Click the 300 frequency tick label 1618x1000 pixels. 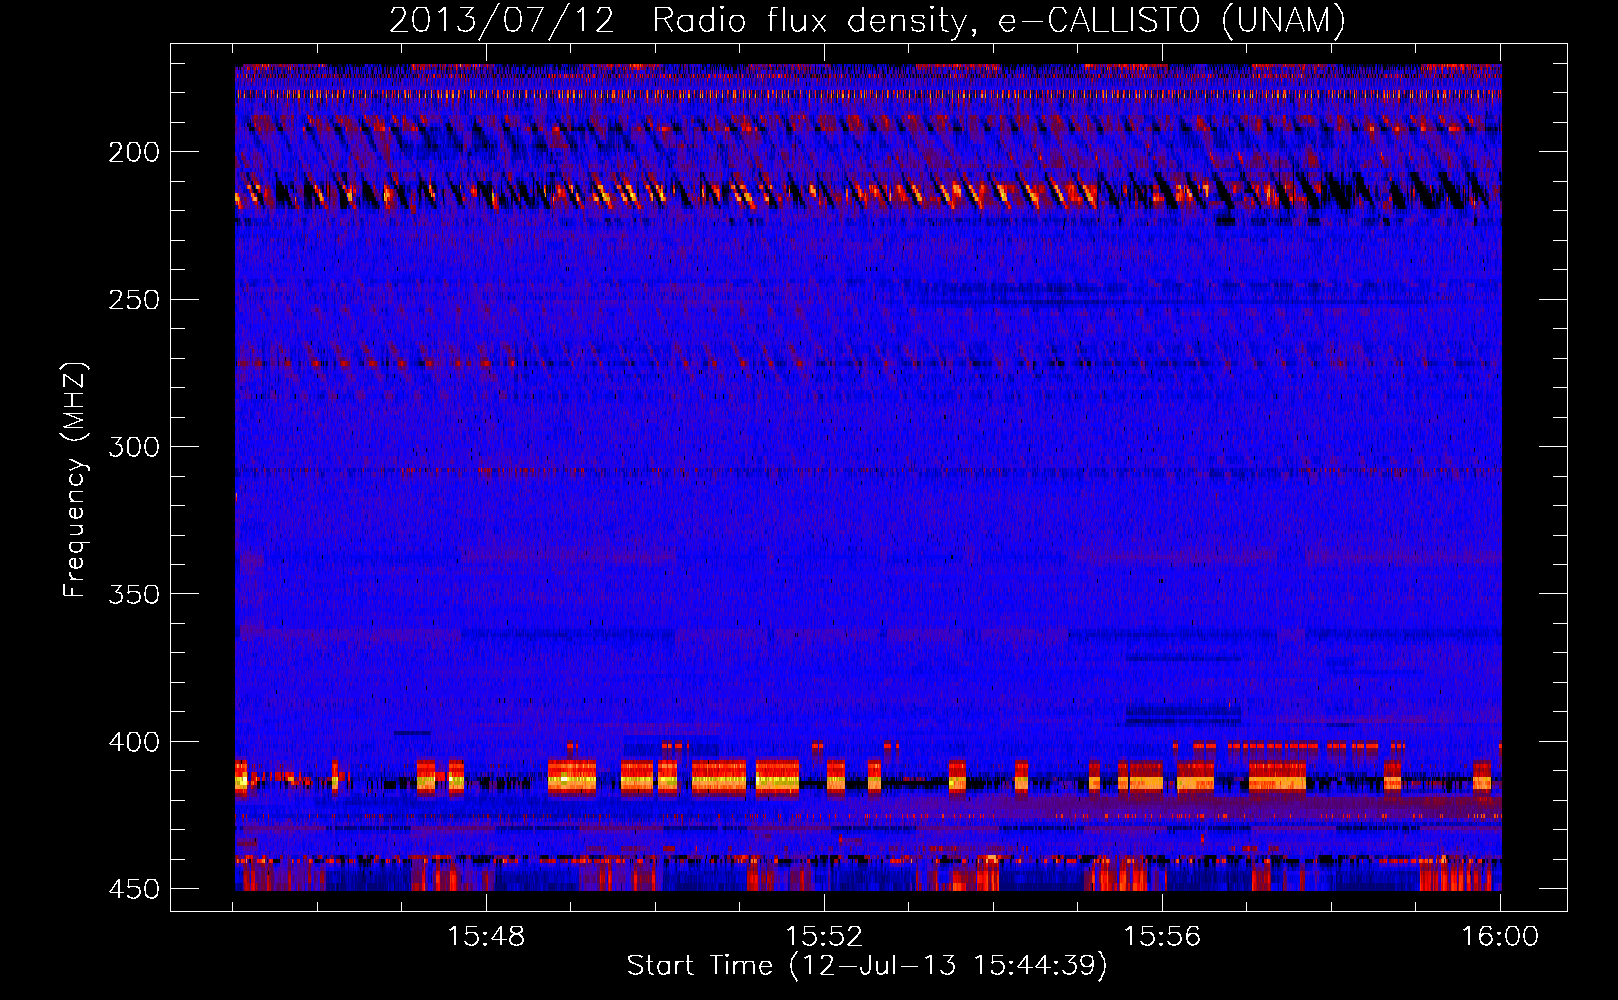(x=134, y=447)
